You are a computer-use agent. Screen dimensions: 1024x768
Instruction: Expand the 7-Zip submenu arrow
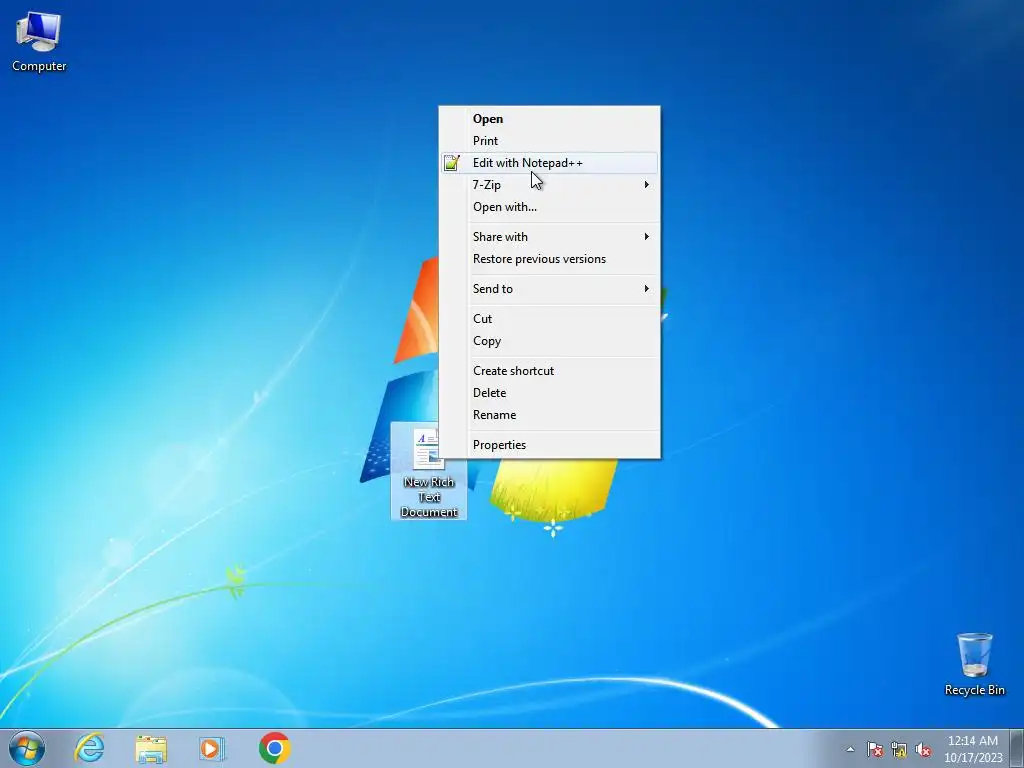click(x=647, y=185)
